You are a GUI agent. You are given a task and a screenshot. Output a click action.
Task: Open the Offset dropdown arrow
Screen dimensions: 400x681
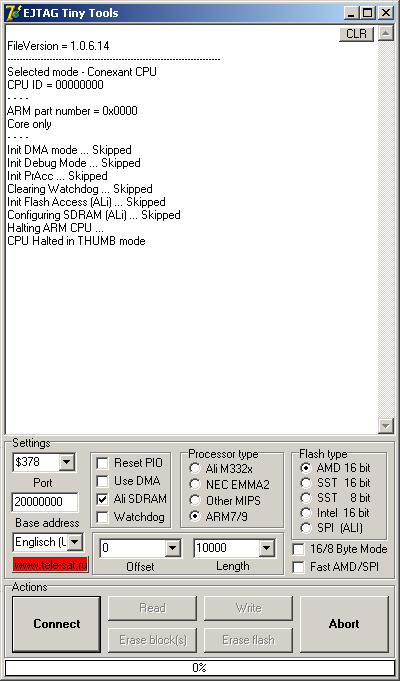172,549
